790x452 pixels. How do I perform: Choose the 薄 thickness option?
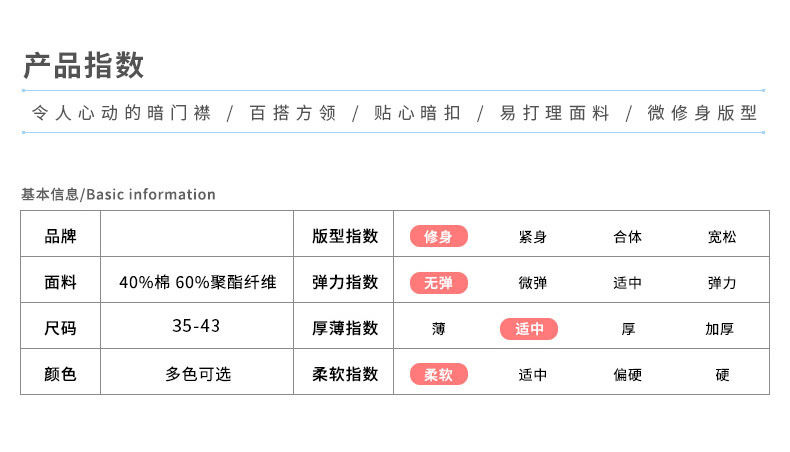point(438,329)
